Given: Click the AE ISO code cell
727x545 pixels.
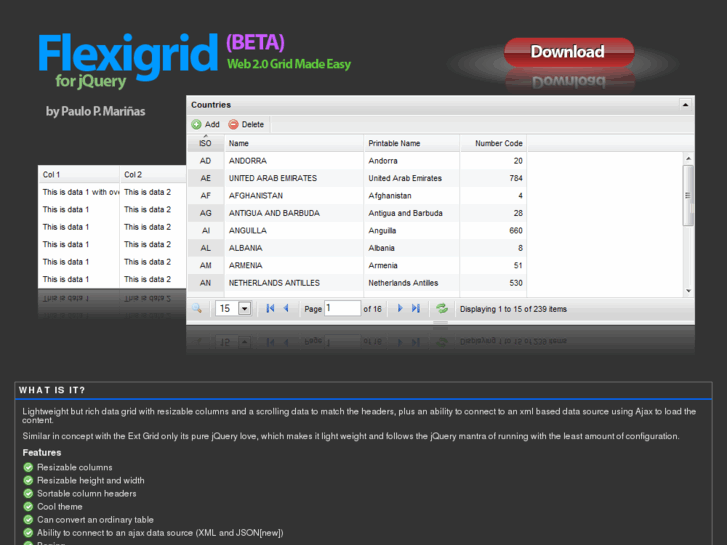Looking at the screenshot, I should (205, 178).
